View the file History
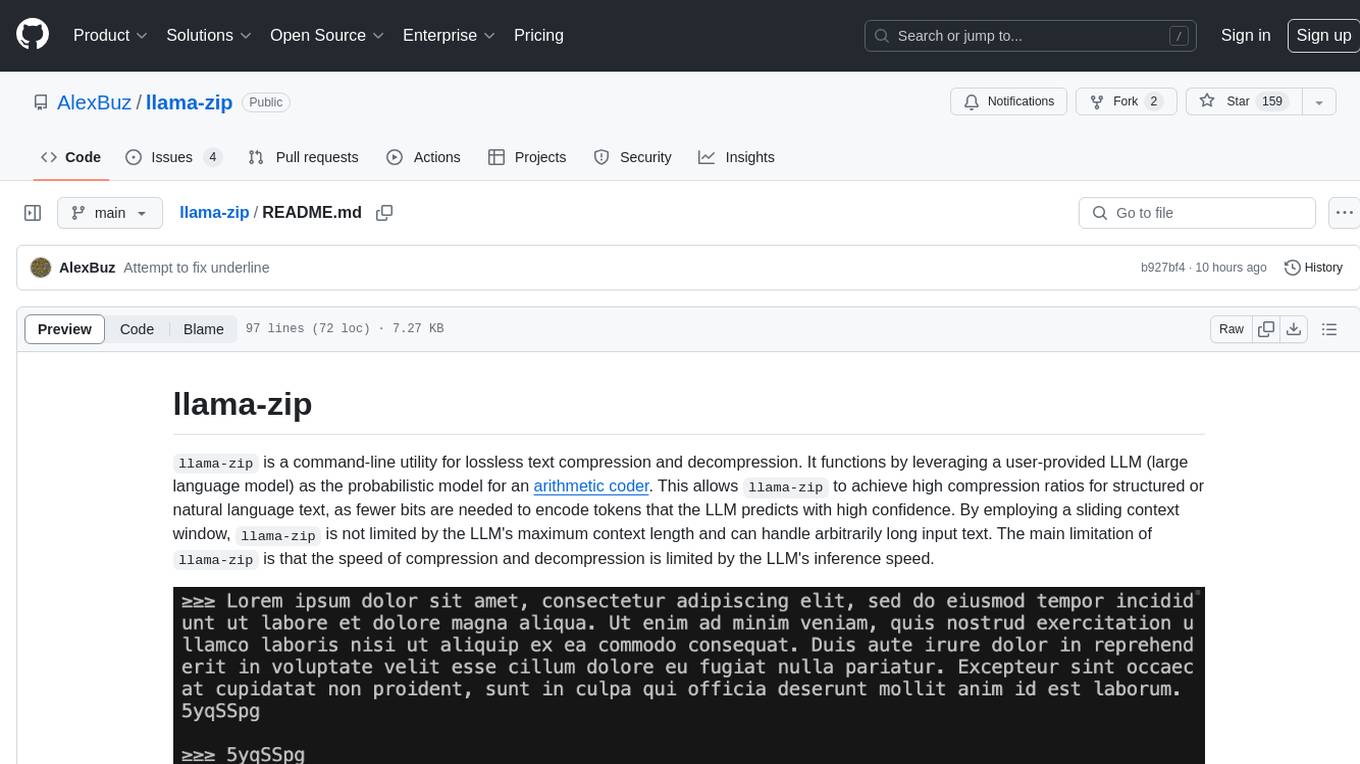 (1313, 268)
